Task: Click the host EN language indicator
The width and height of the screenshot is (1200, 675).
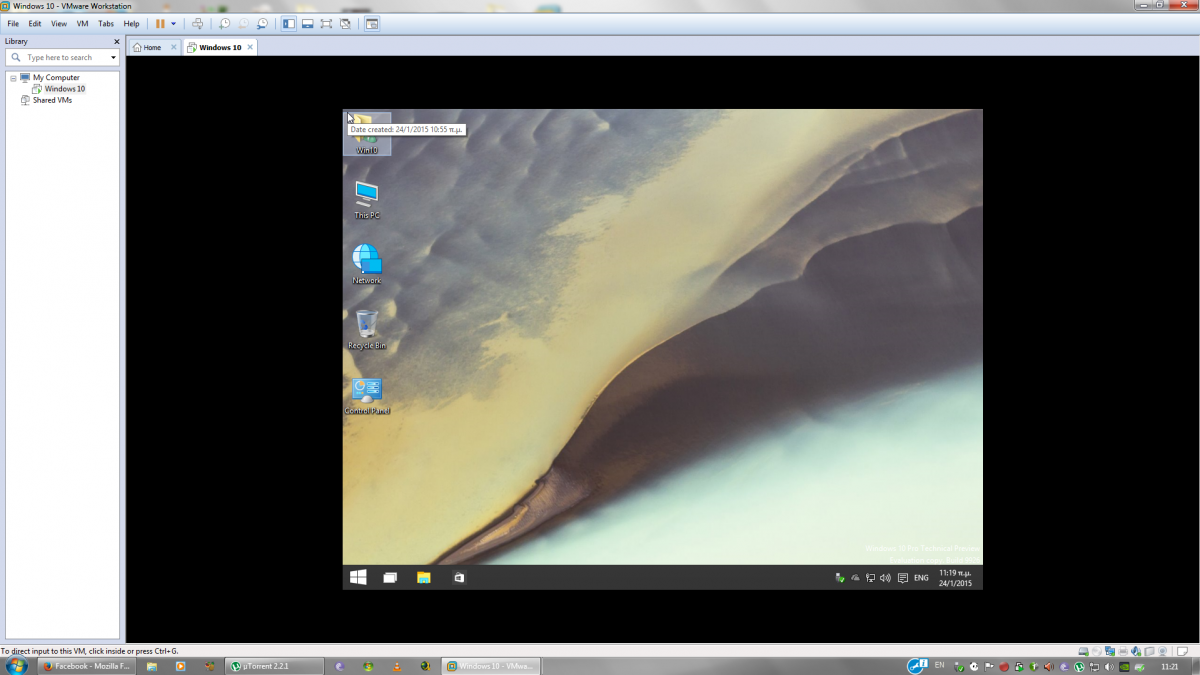Action: 939,664
